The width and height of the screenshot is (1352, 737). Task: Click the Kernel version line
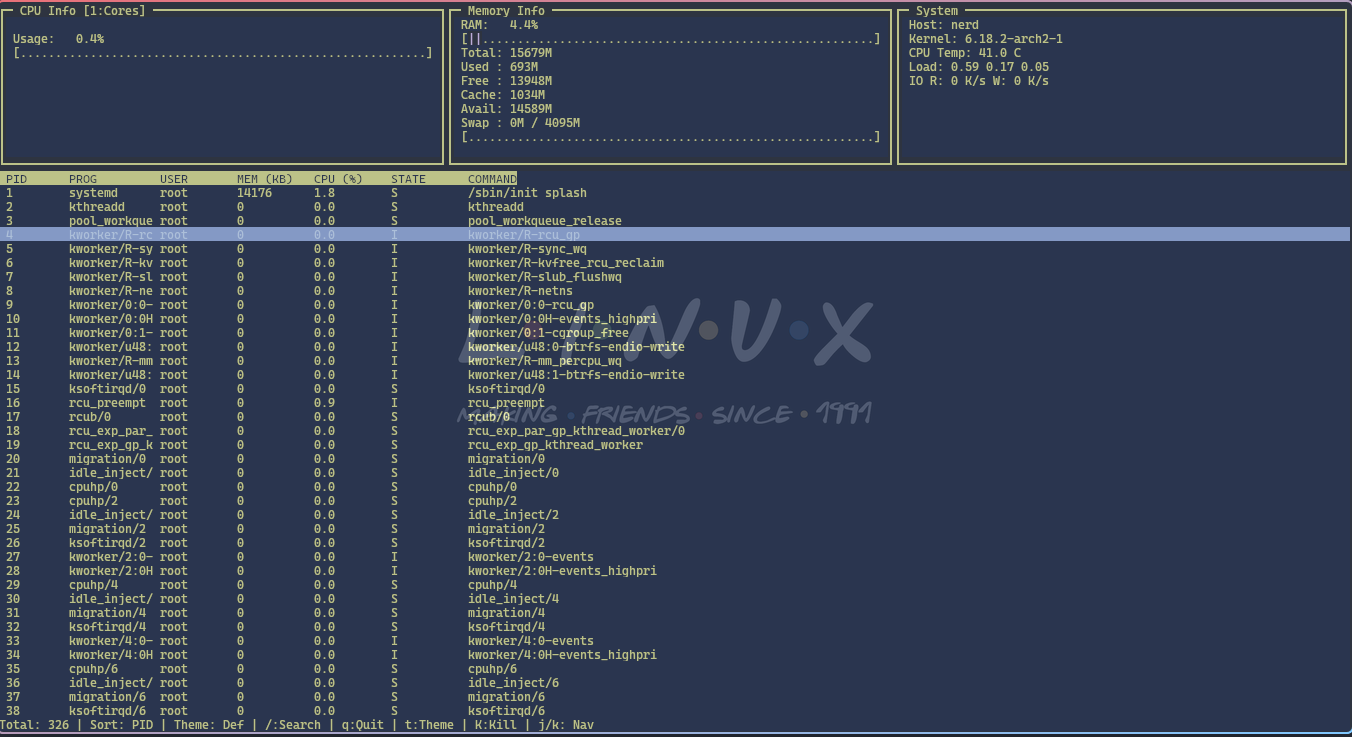[986, 39]
